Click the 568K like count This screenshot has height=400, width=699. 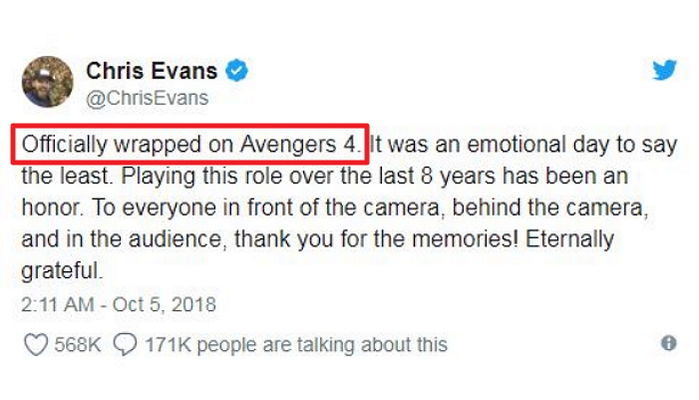(76, 345)
